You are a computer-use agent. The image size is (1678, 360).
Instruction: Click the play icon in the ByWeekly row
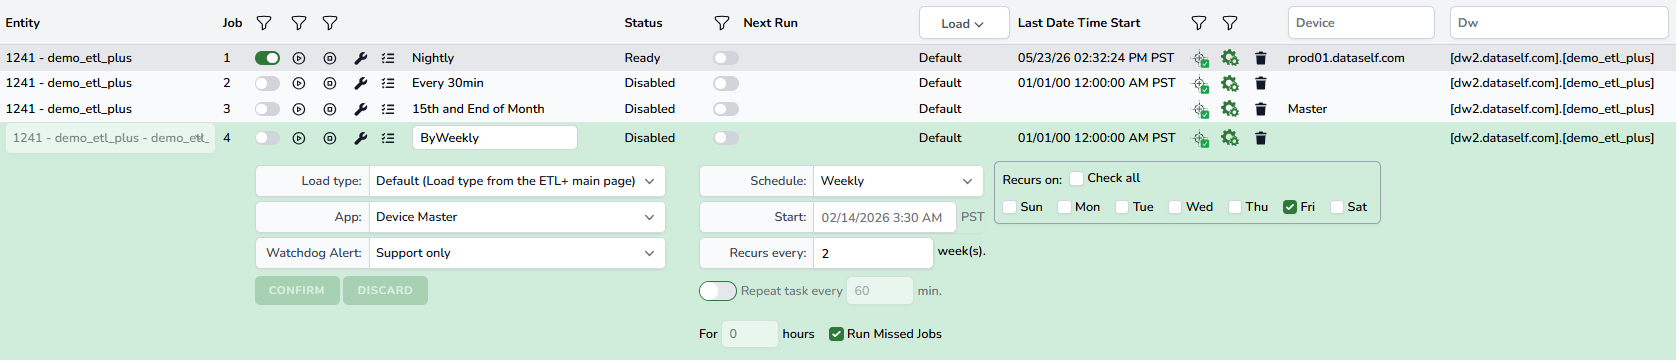[x=299, y=138]
